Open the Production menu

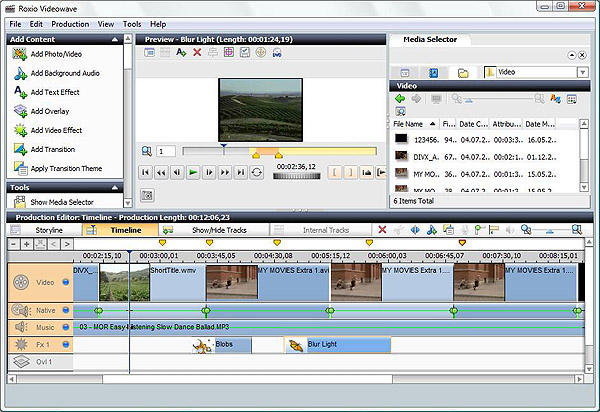point(70,23)
